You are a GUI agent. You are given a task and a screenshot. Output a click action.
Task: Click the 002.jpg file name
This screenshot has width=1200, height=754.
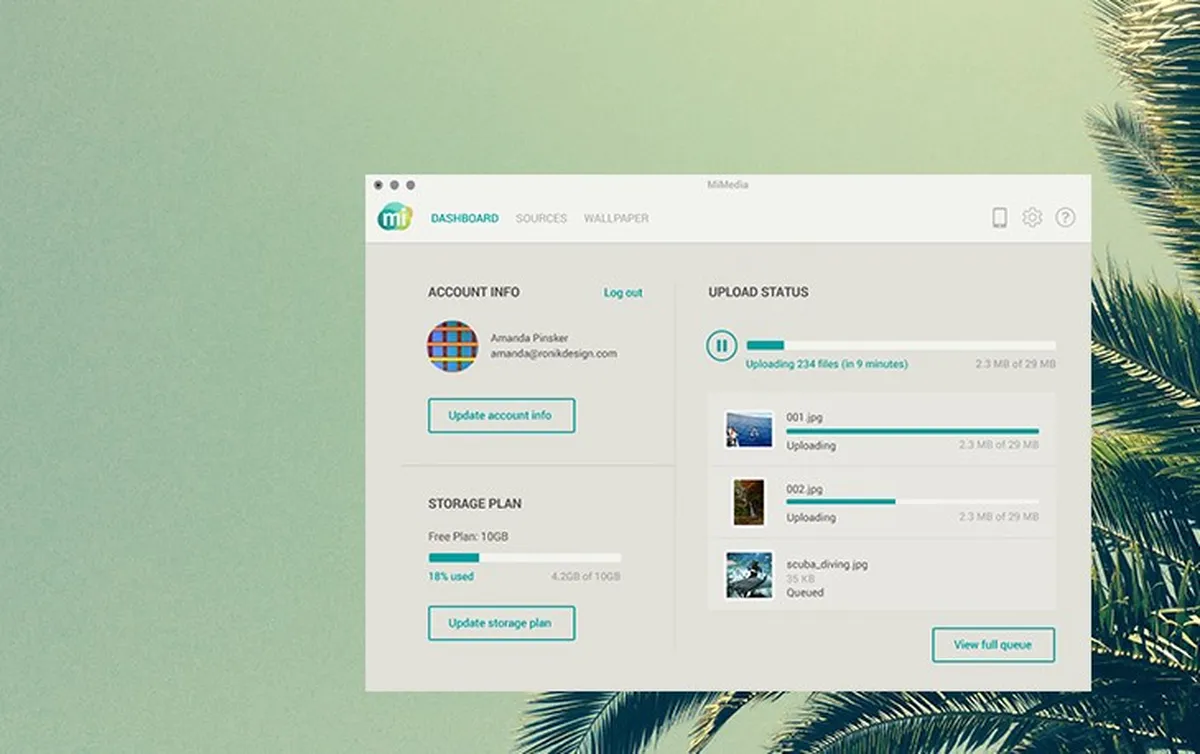804,489
